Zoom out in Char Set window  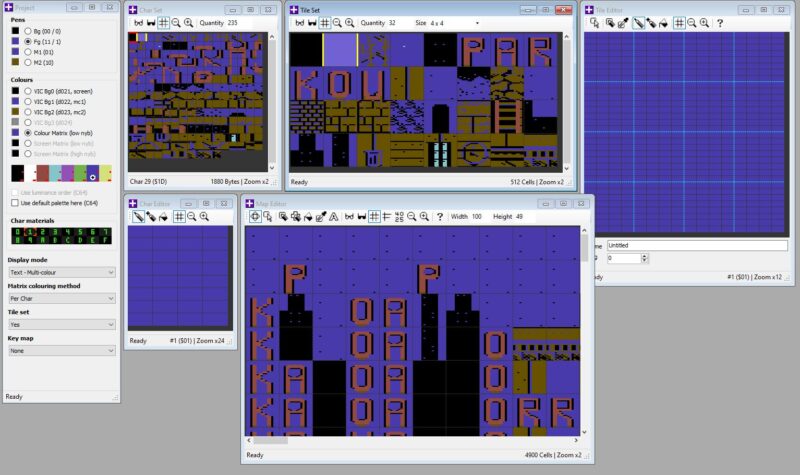[x=176, y=23]
